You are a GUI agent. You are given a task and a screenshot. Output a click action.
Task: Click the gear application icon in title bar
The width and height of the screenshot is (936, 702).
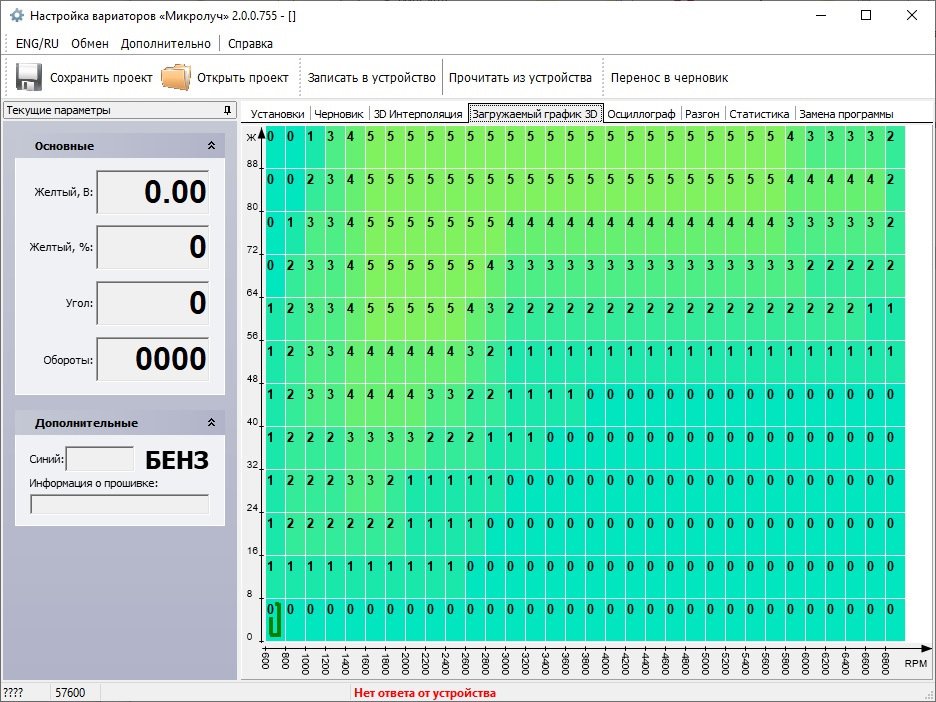[17, 16]
